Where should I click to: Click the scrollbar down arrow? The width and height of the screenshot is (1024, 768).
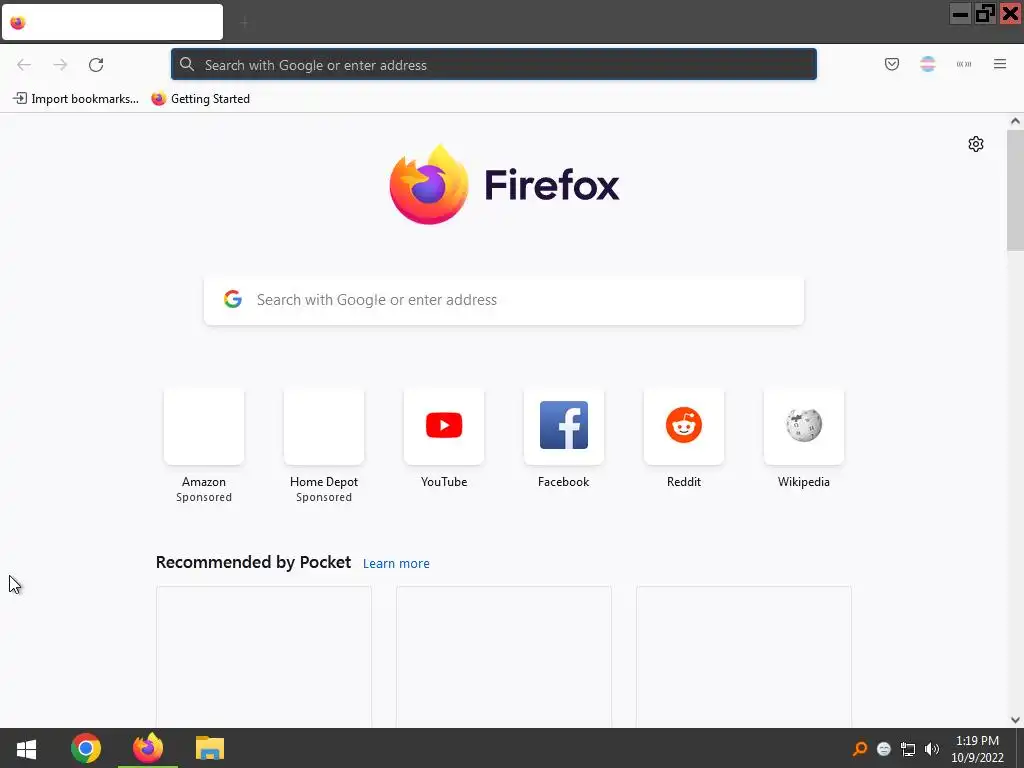[x=1015, y=720]
